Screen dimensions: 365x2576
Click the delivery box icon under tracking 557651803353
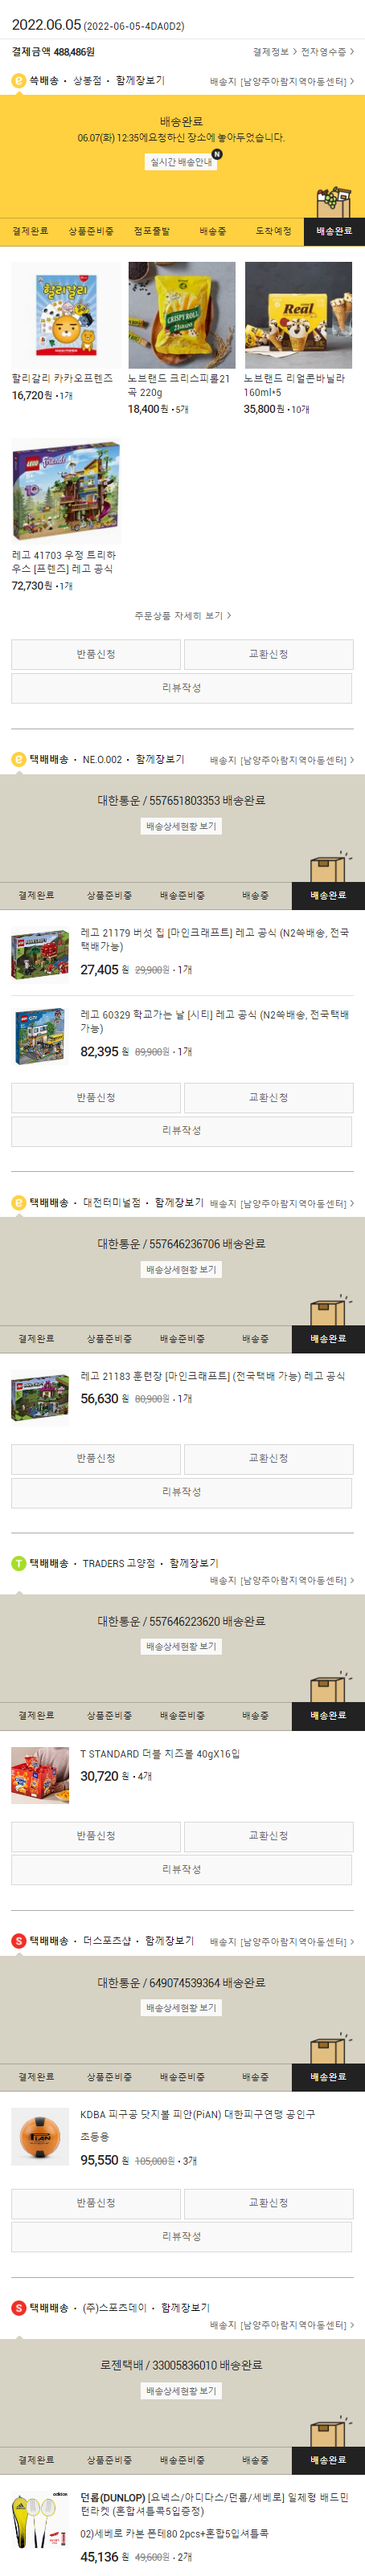click(327, 866)
